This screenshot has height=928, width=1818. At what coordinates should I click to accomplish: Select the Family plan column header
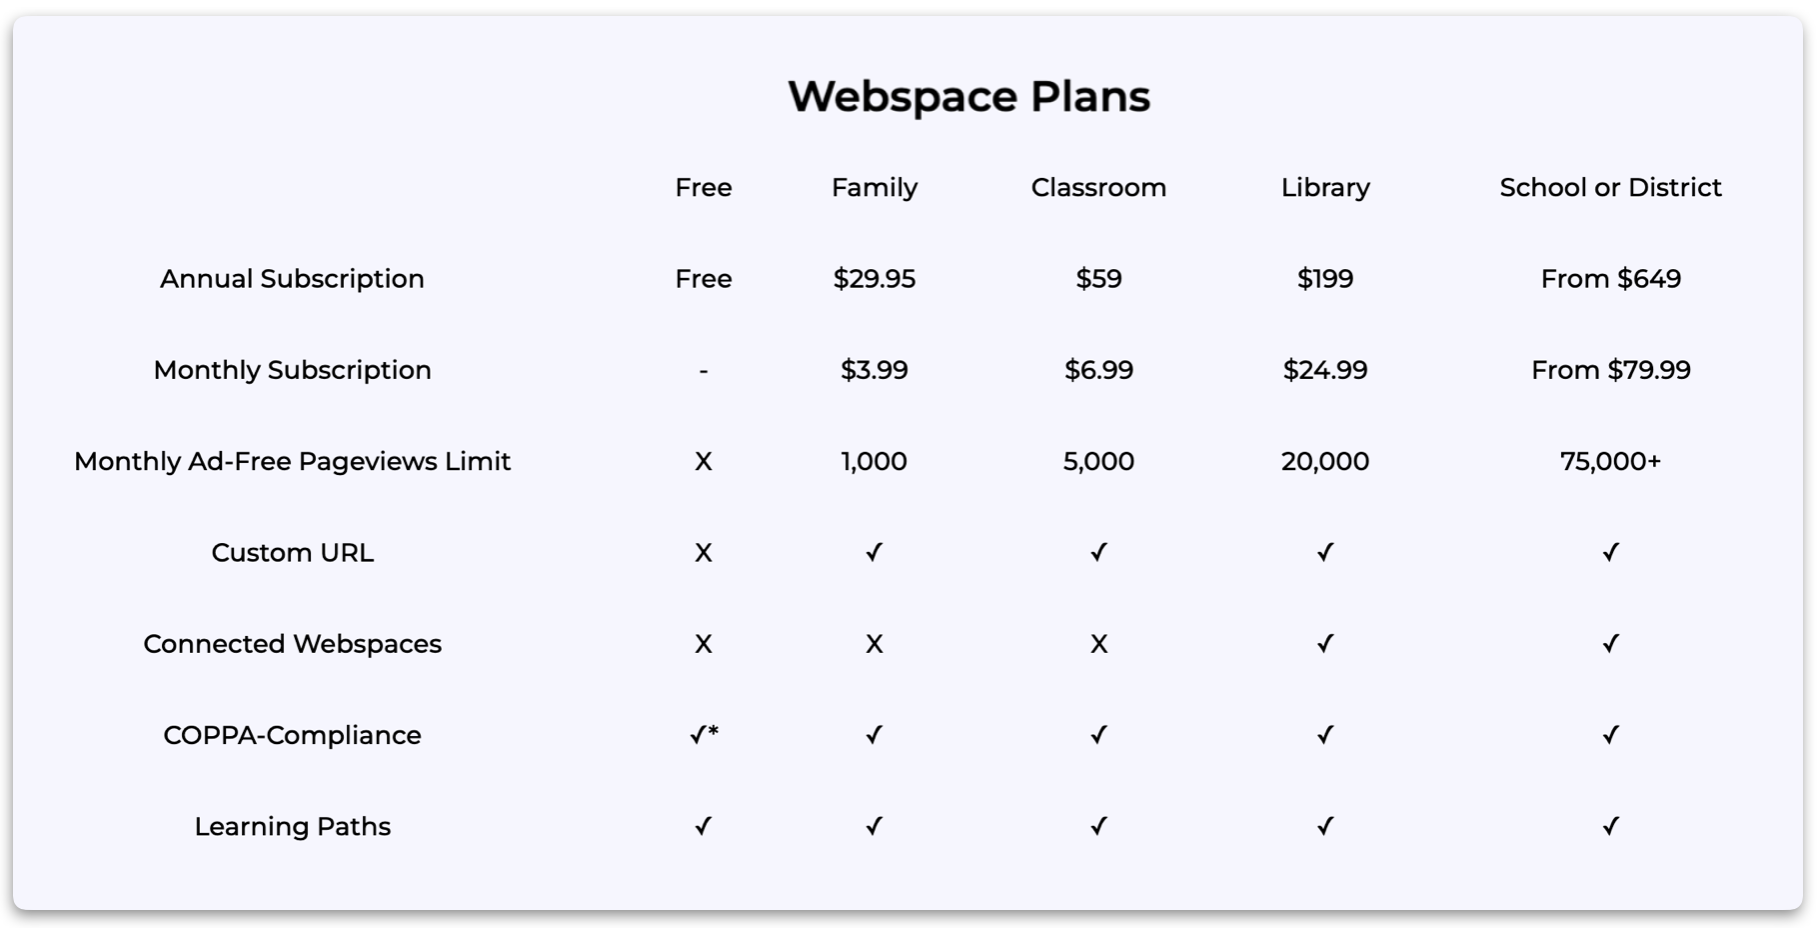coord(874,188)
